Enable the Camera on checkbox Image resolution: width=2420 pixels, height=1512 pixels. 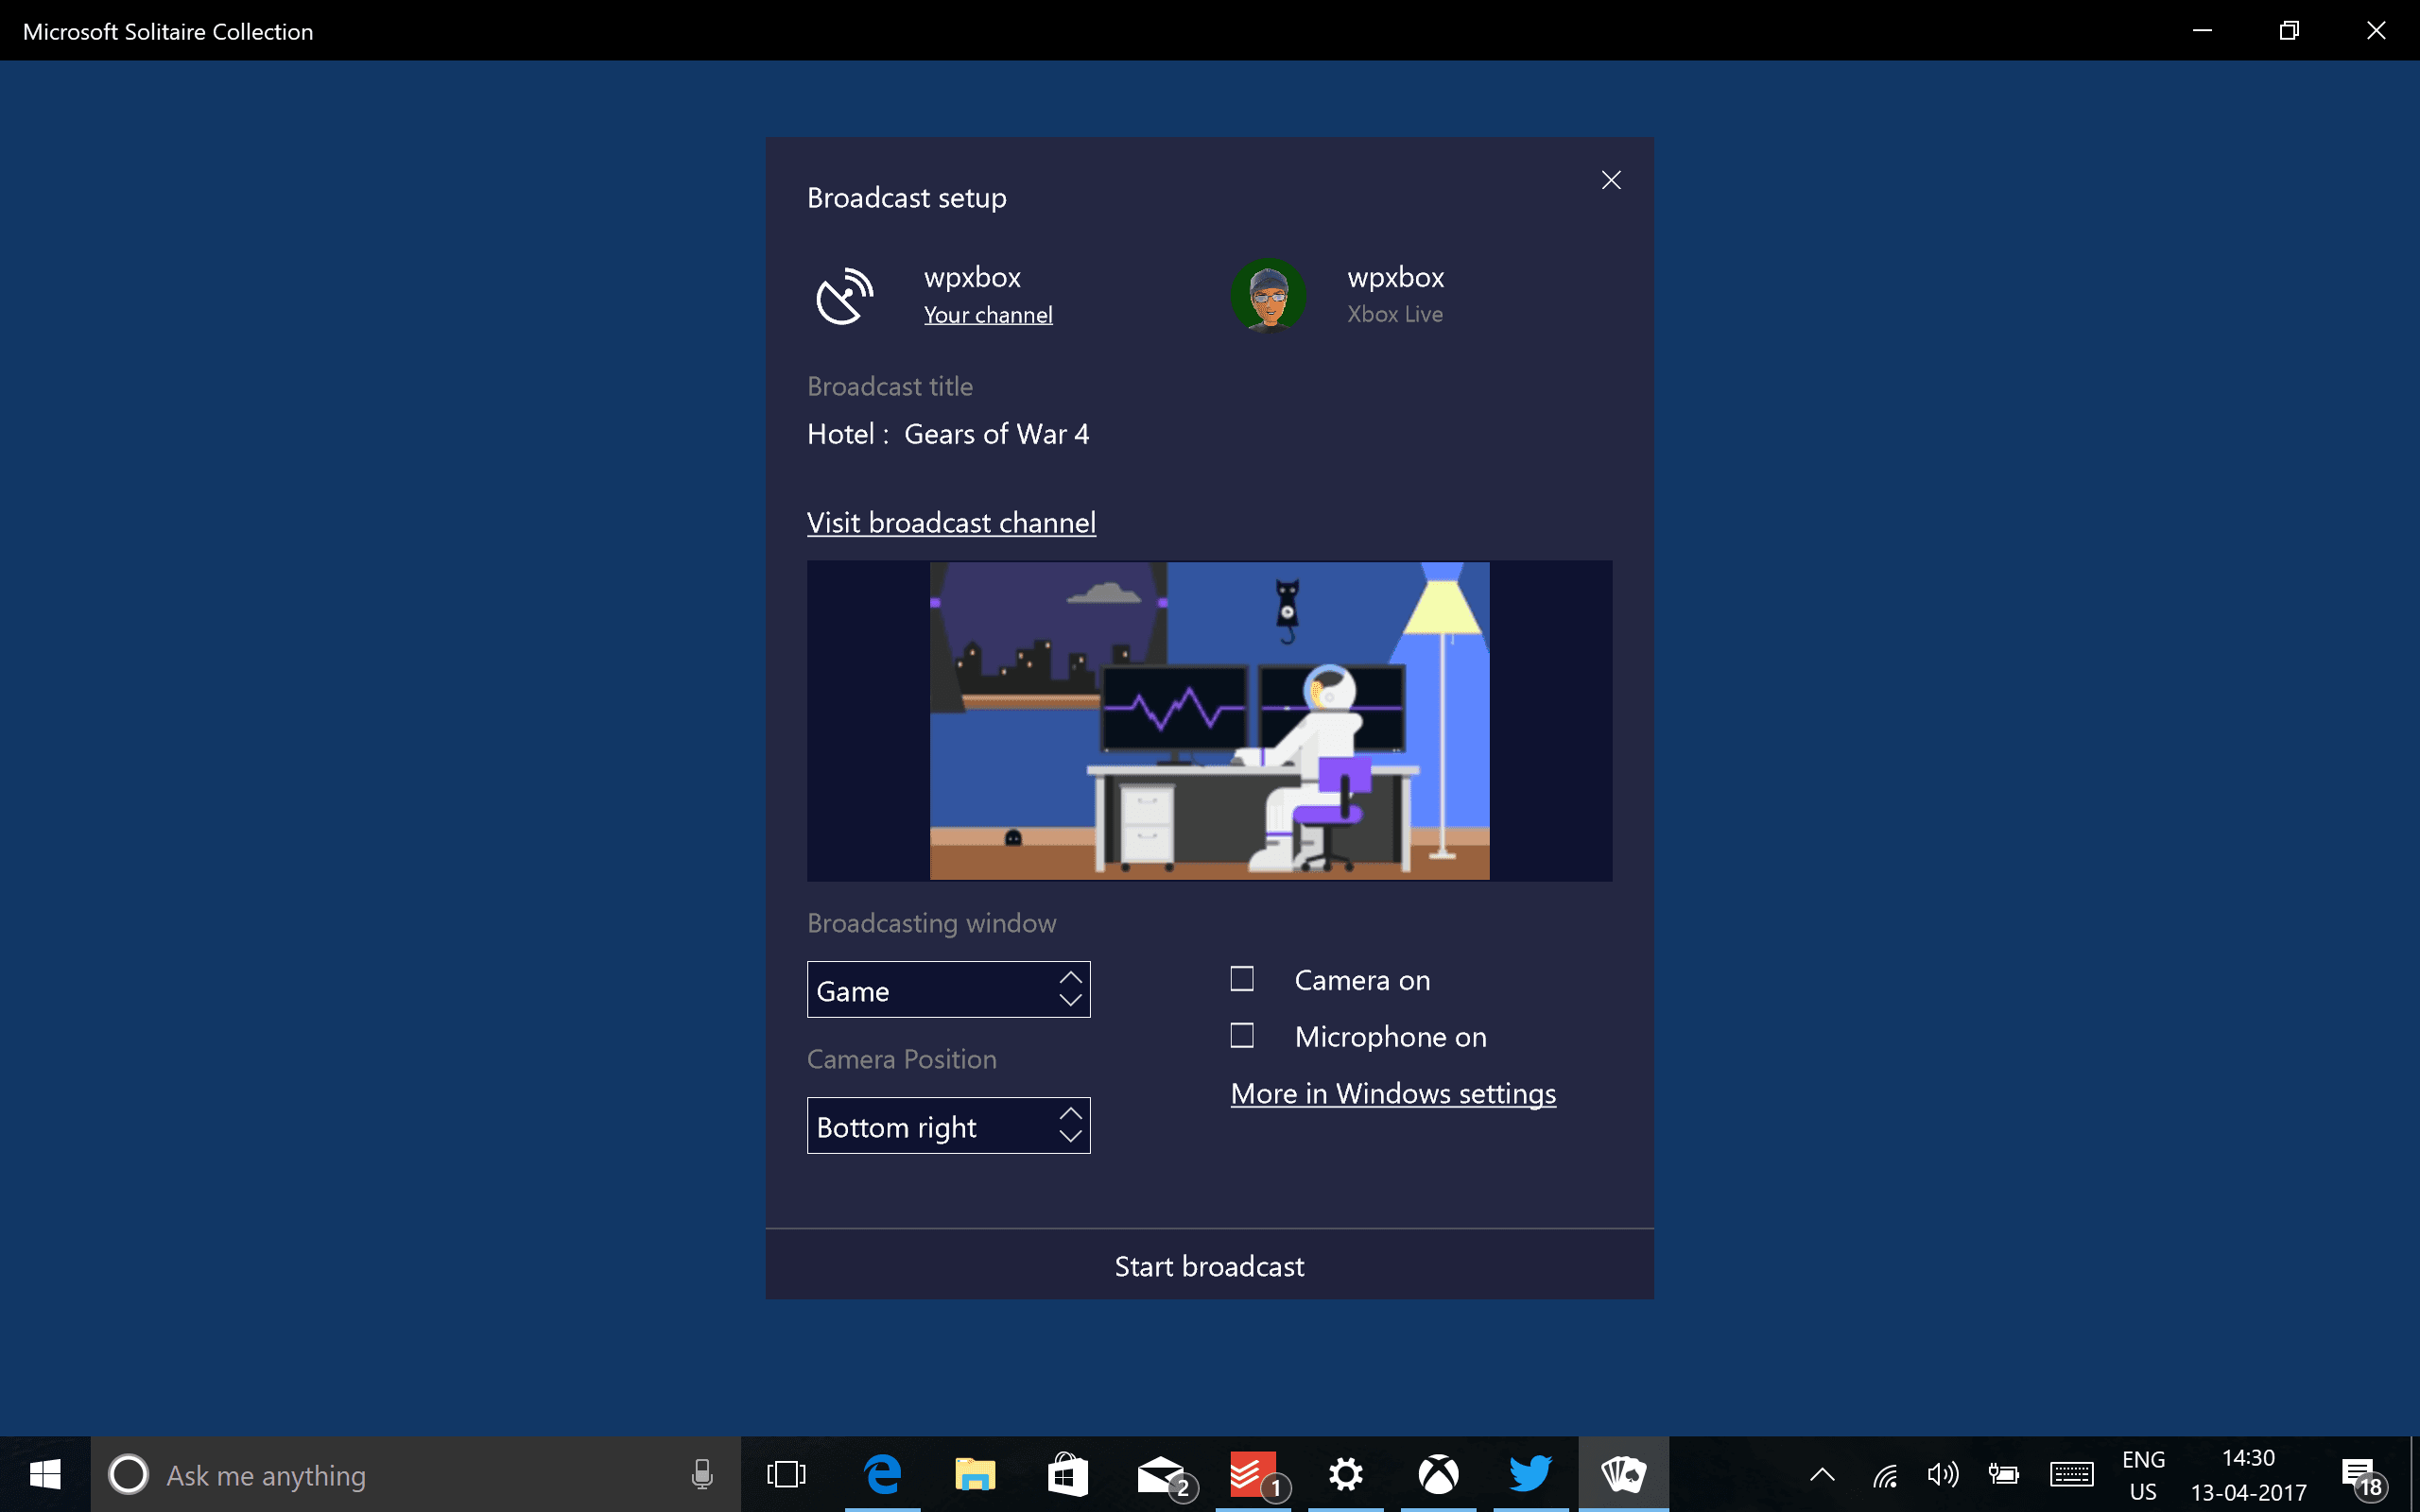[x=1242, y=979]
